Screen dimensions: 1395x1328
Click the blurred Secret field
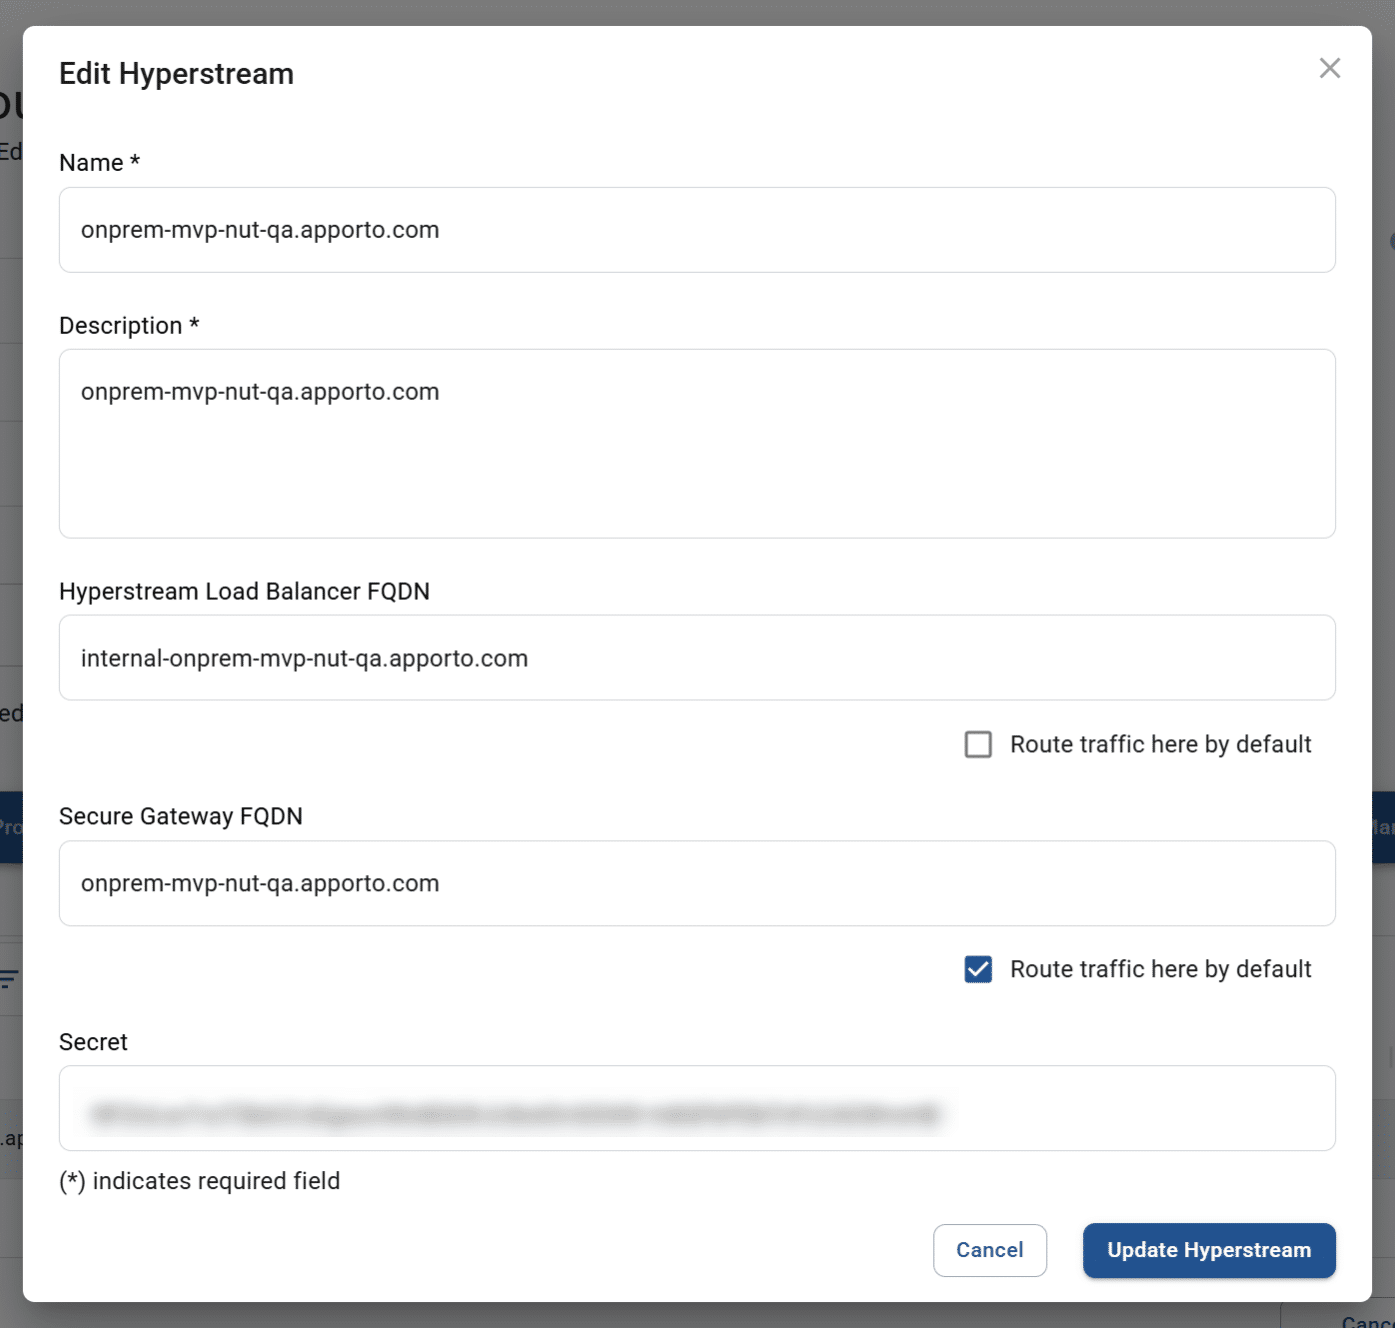click(x=697, y=1108)
